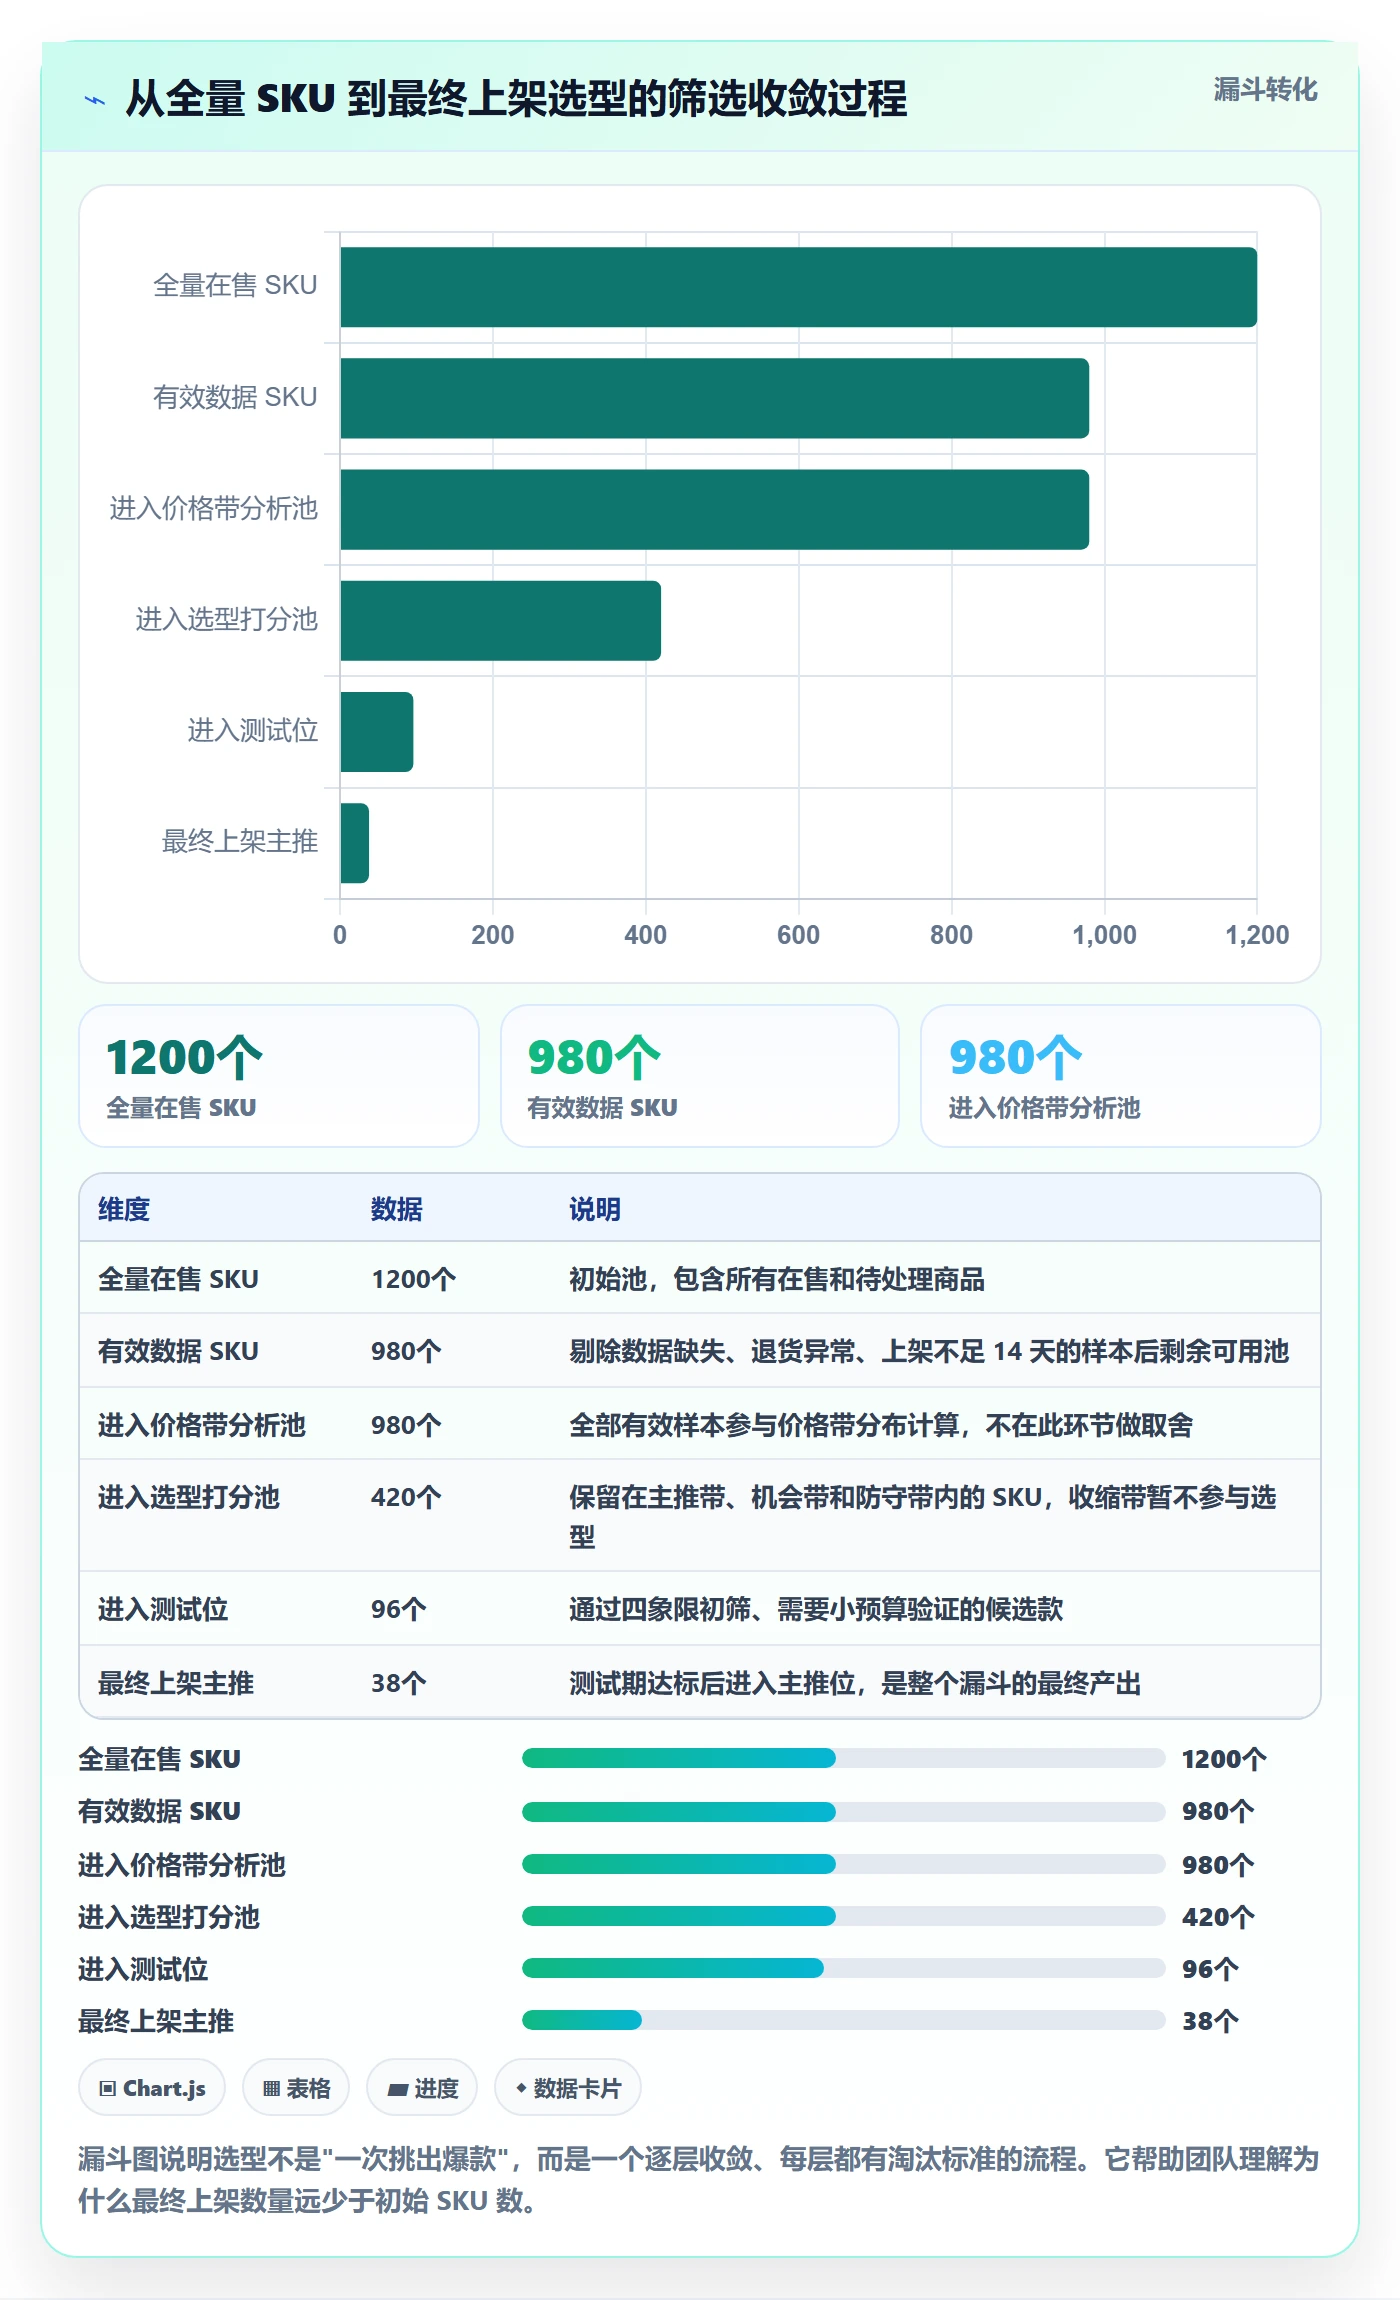Select the 1200个 cell in the table
Image resolution: width=1400 pixels, height=2300 pixels.
pyautogui.click(x=414, y=1279)
